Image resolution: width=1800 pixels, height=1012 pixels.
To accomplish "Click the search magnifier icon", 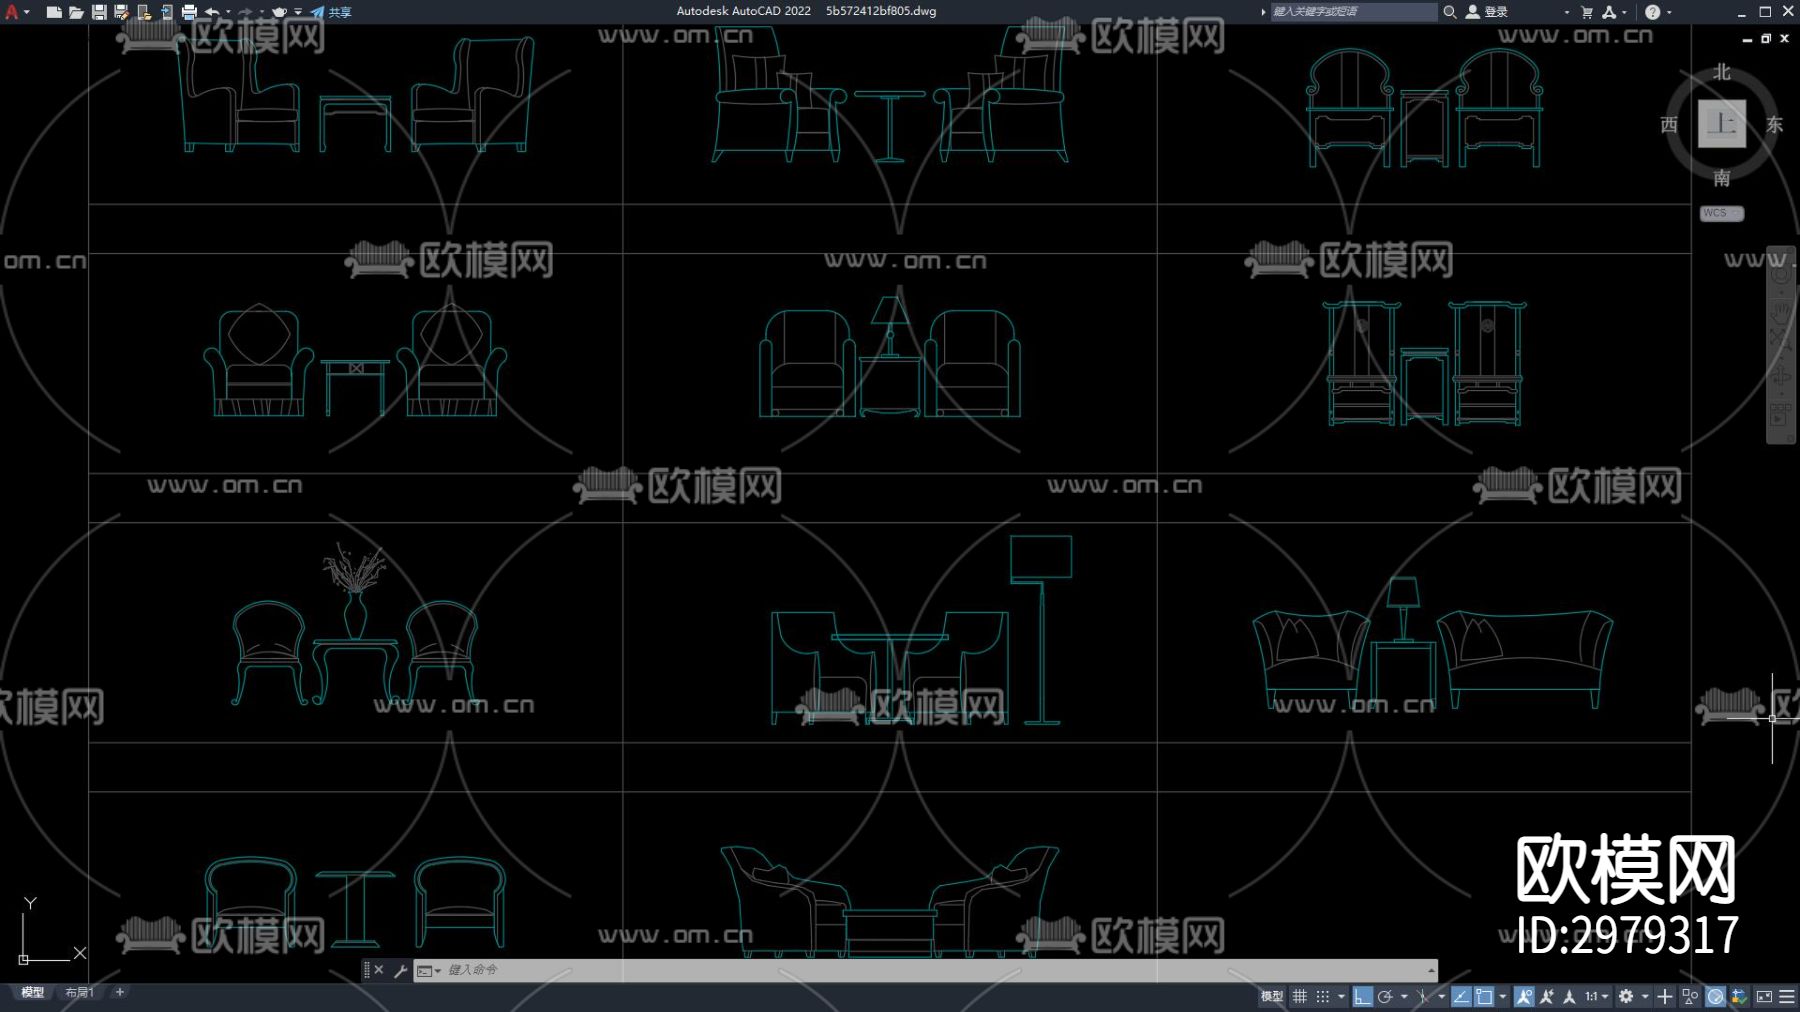I will (x=1449, y=12).
